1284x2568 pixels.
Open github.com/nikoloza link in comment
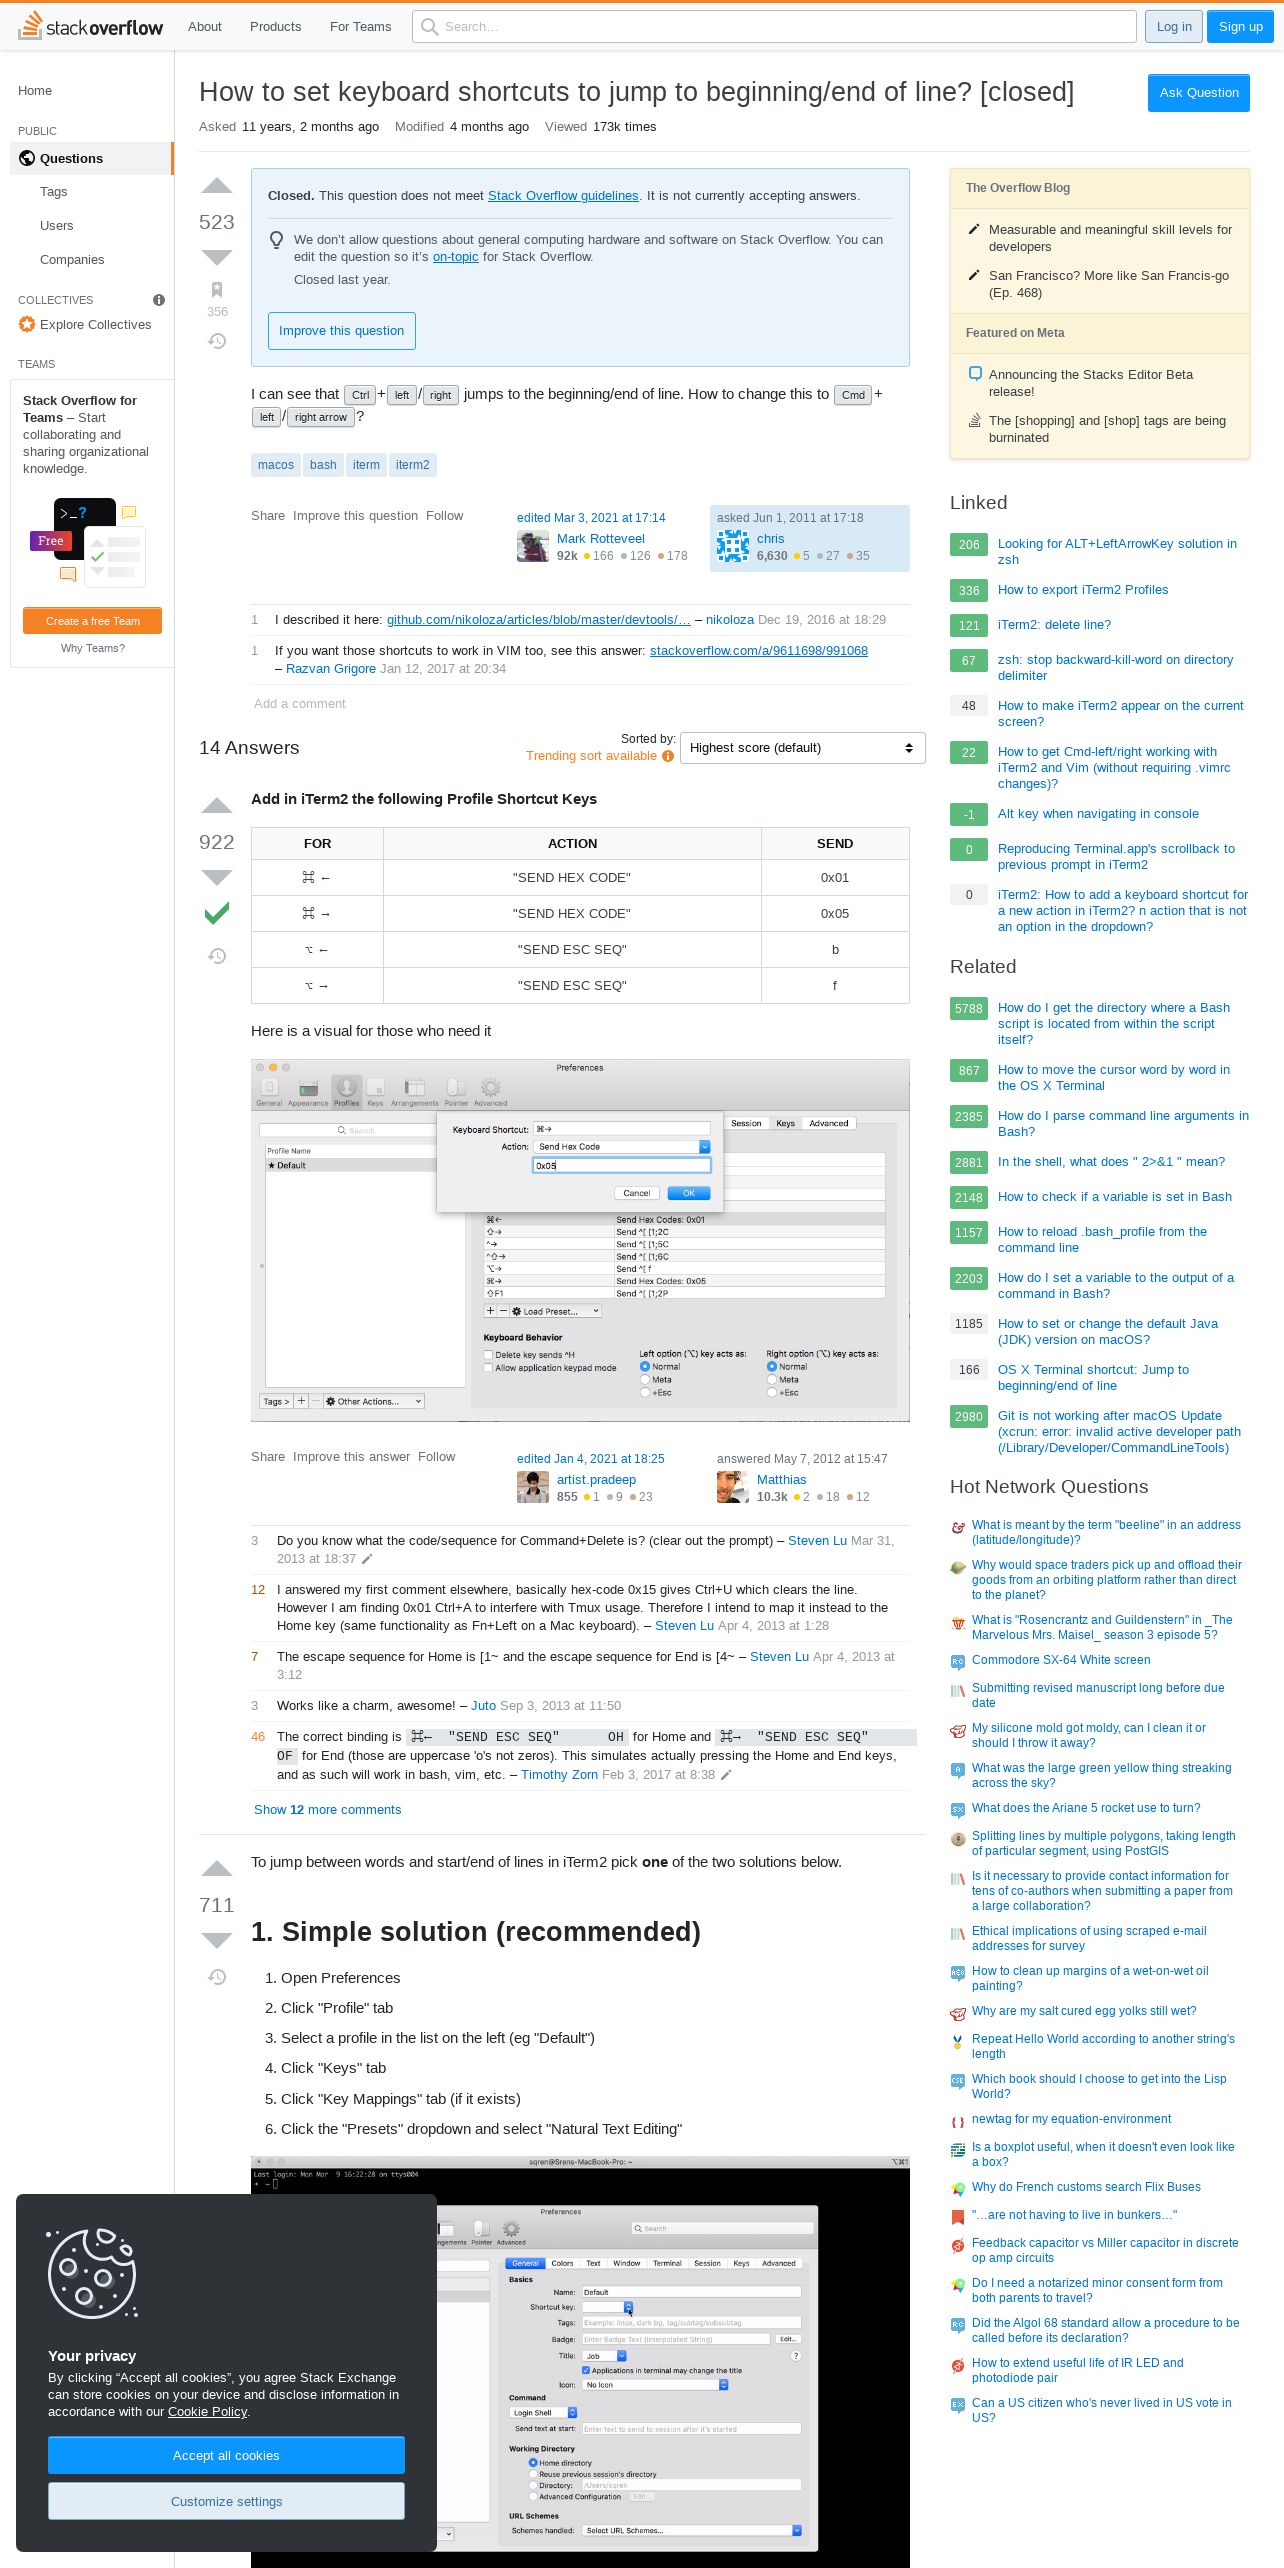538,620
